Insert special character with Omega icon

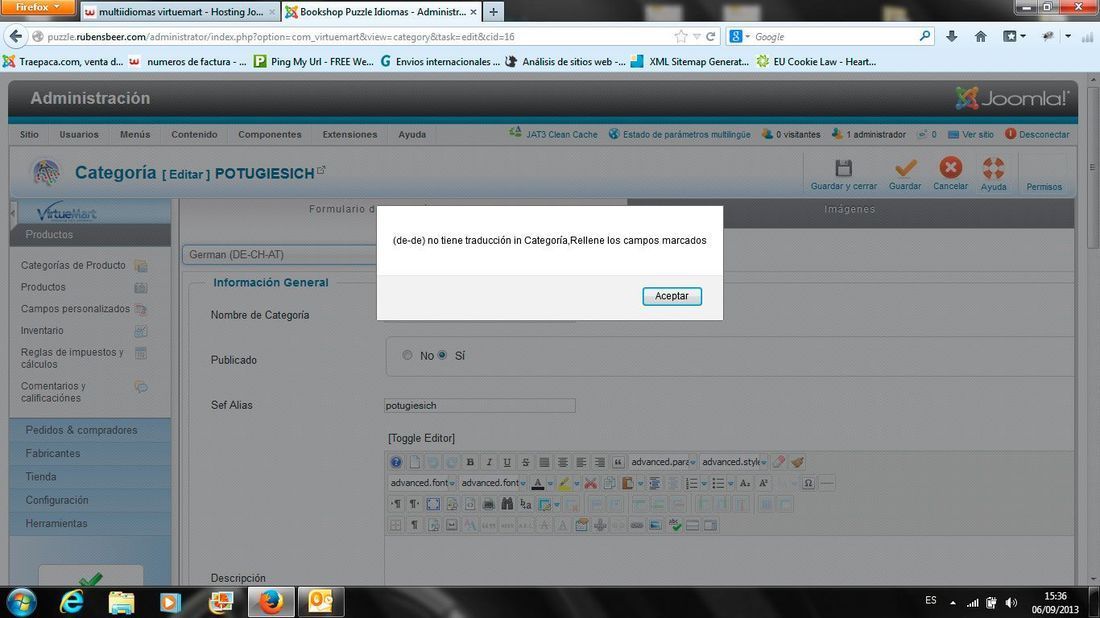click(x=808, y=483)
